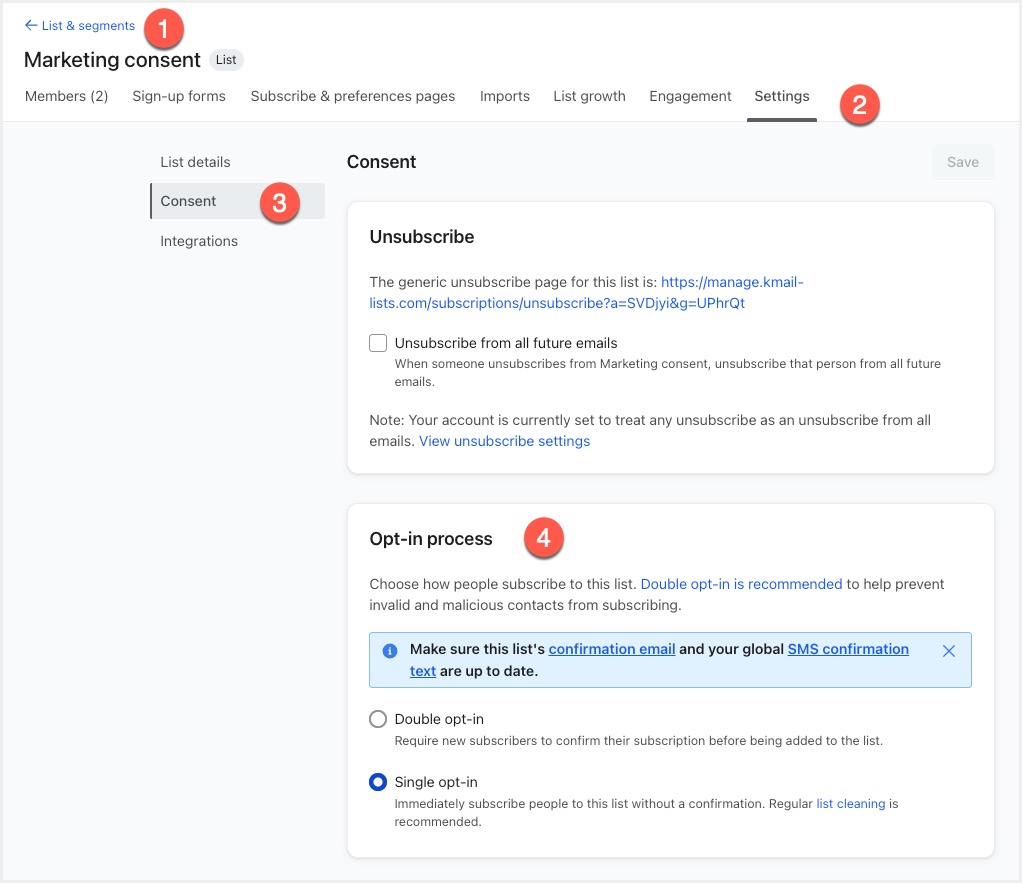Screen dimensions: 1022x883
Task: Switch to the Engagement tab
Action: pyautogui.click(x=690, y=96)
